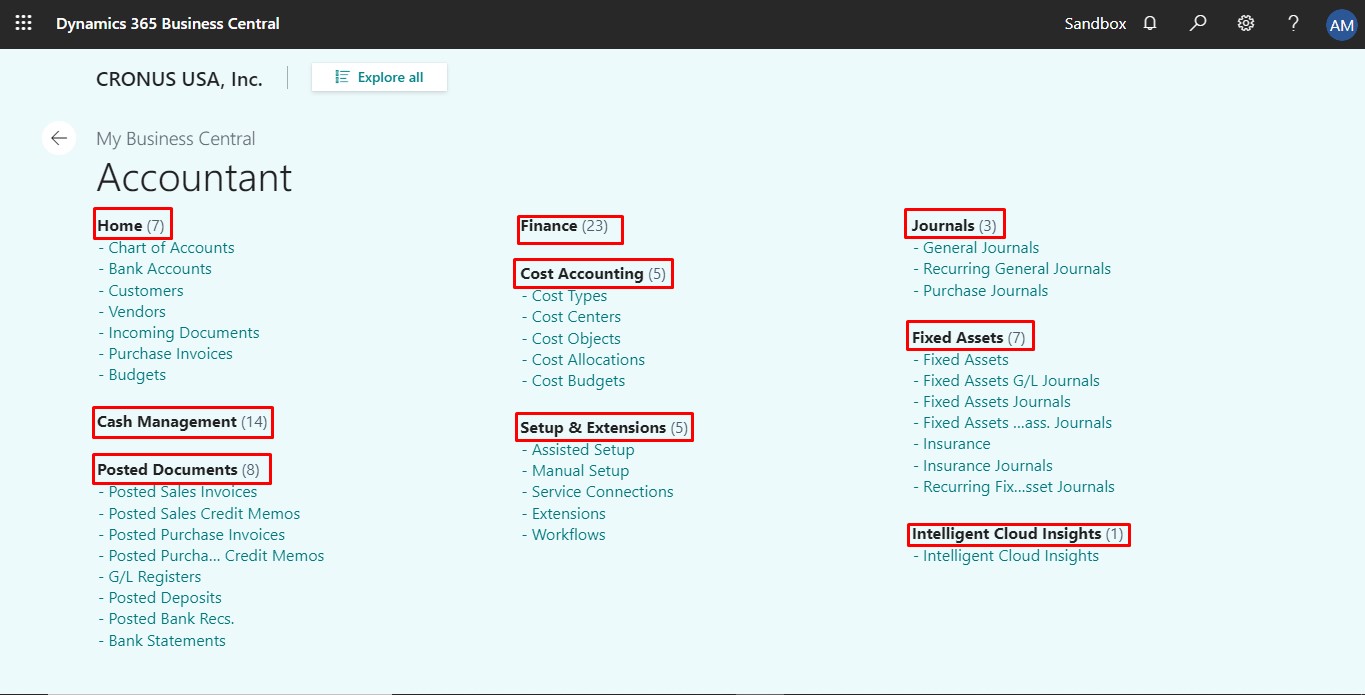Open Cost Objects

click(x=576, y=339)
